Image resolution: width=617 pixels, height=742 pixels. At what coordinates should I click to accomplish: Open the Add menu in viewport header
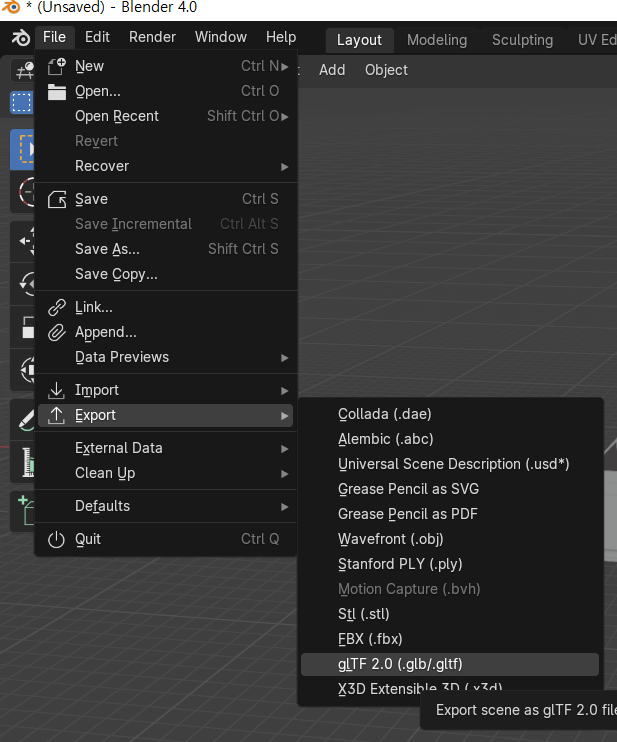pyautogui.click(x=332, y=70)
